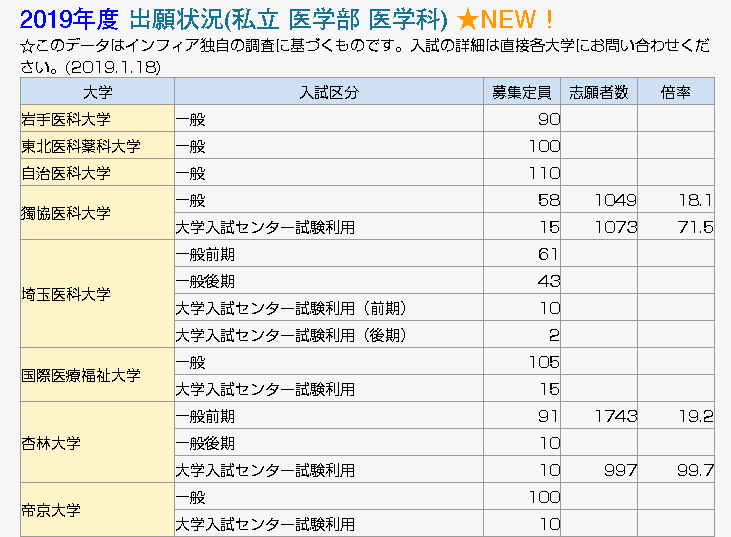The width and height of the screenshot is (731, 537).
Task: Select the 自治医科大学 cell
Action: tap(97, 173)
